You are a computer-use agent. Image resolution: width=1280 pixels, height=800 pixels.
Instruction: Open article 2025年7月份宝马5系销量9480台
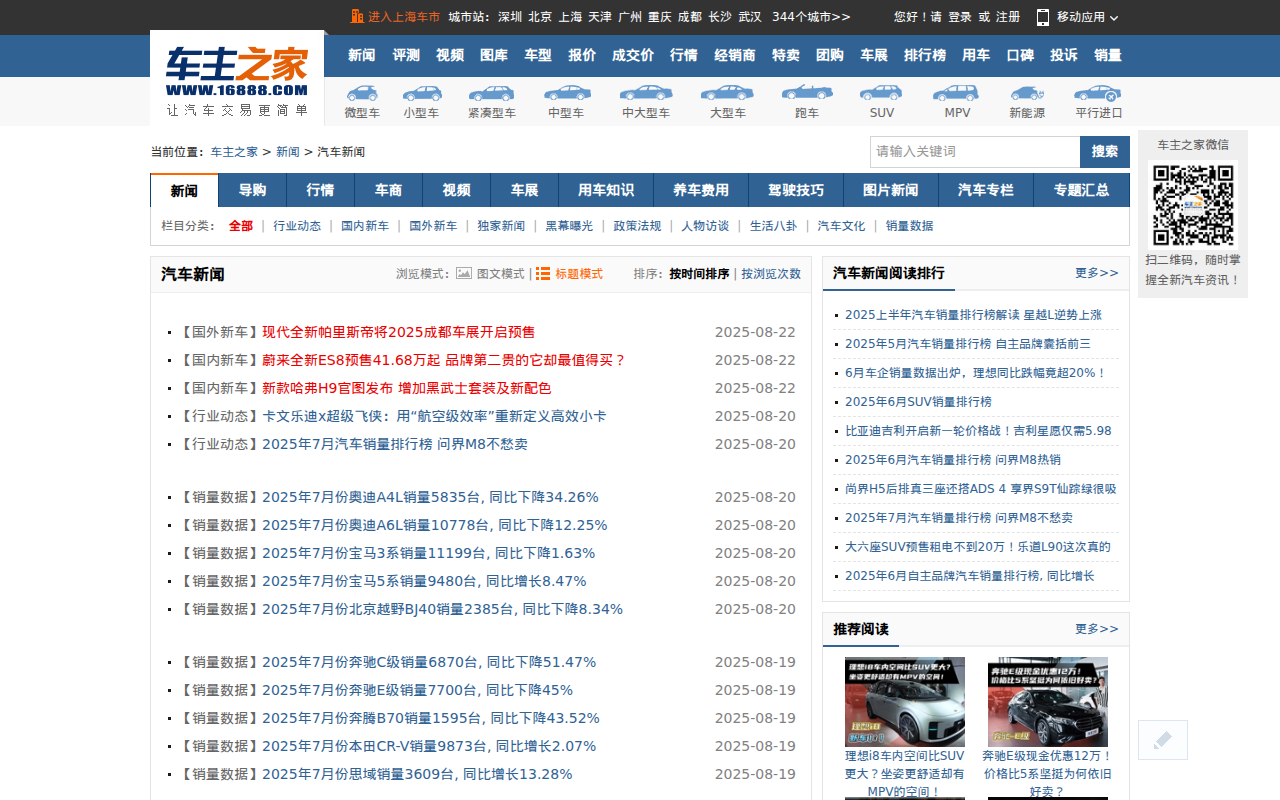pos(424,581)
